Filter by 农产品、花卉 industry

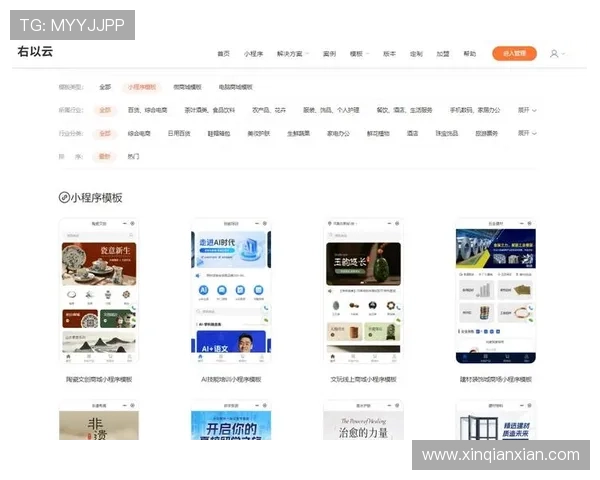pyautogui.click(x=269, y=110)
